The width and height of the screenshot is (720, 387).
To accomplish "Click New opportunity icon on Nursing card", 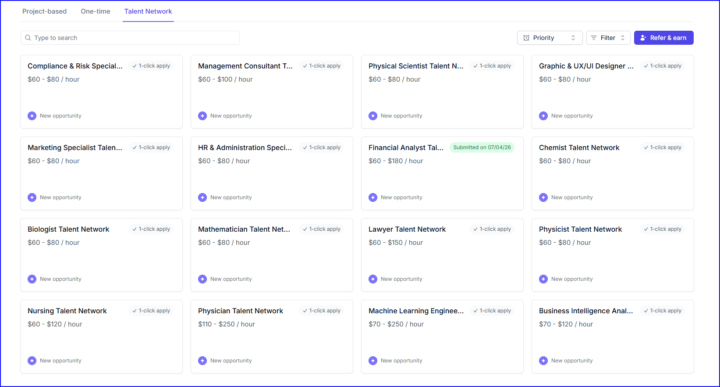I will (x=32, y=361).
